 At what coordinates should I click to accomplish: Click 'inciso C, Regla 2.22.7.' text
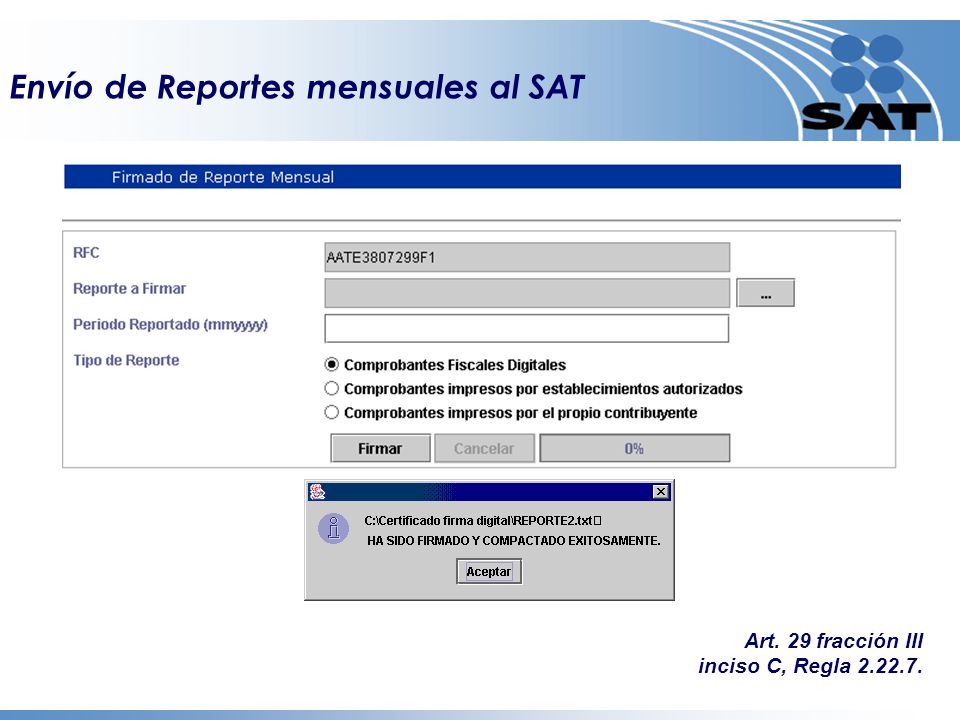811,666
